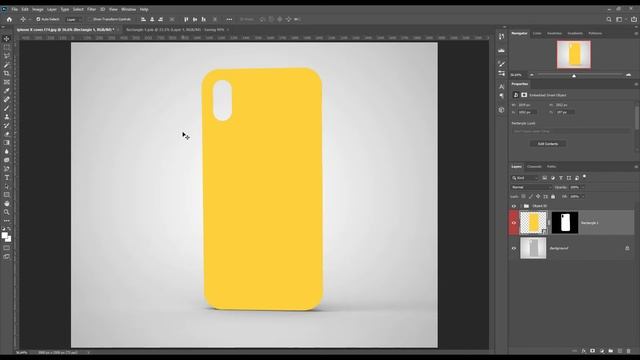The image size is (640, 360).
Task: Click the Share icon at top right
Action: point(633,19)
